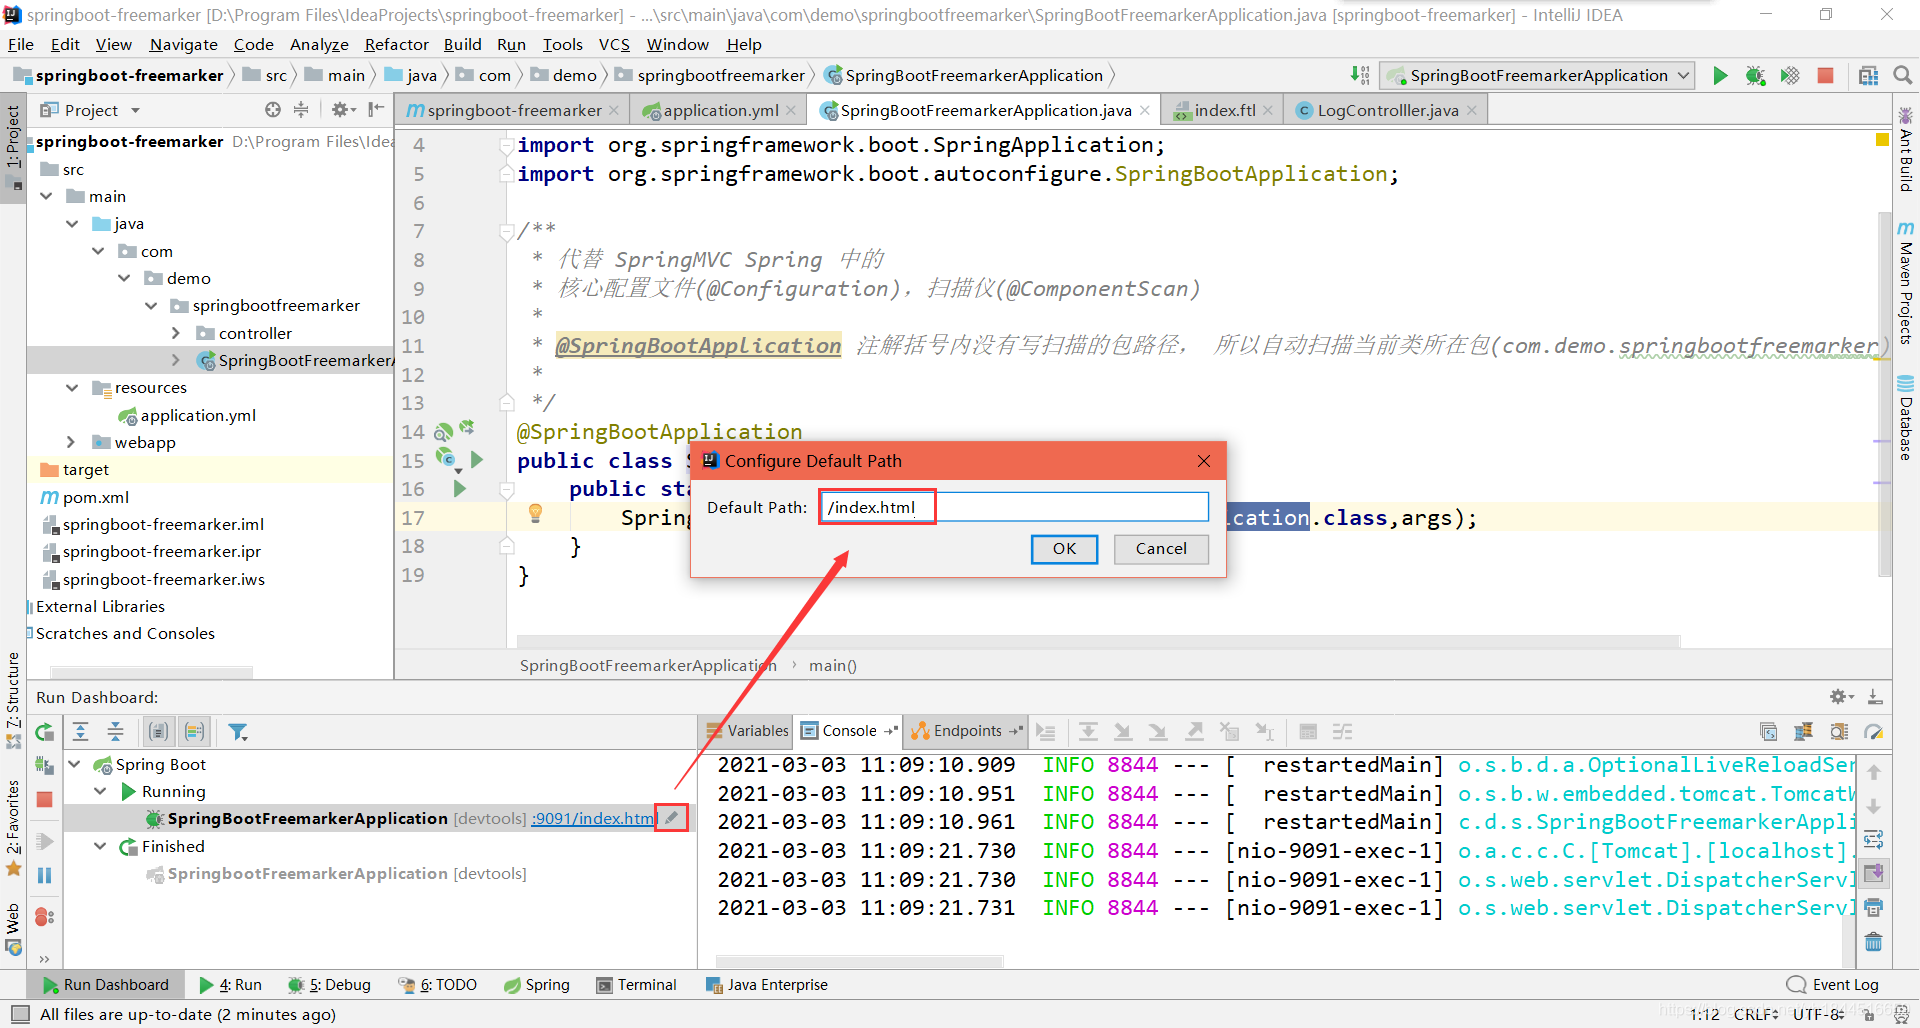The image size is (1920, 1028).
Task: Open the Database side panel
Action: (1906, 418)
